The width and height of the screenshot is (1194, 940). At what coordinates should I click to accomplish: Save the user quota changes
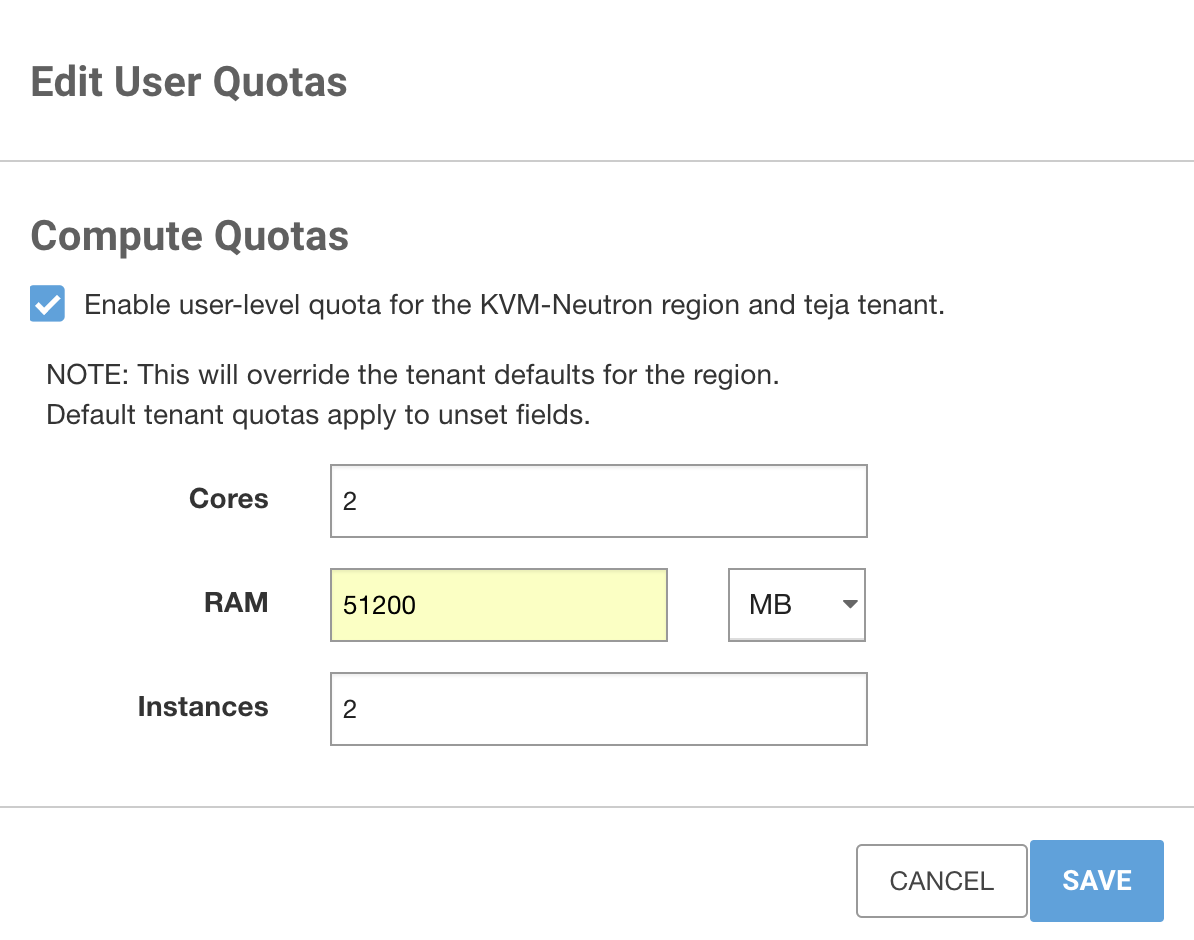pyautogui.click(x=1096, y=880)
